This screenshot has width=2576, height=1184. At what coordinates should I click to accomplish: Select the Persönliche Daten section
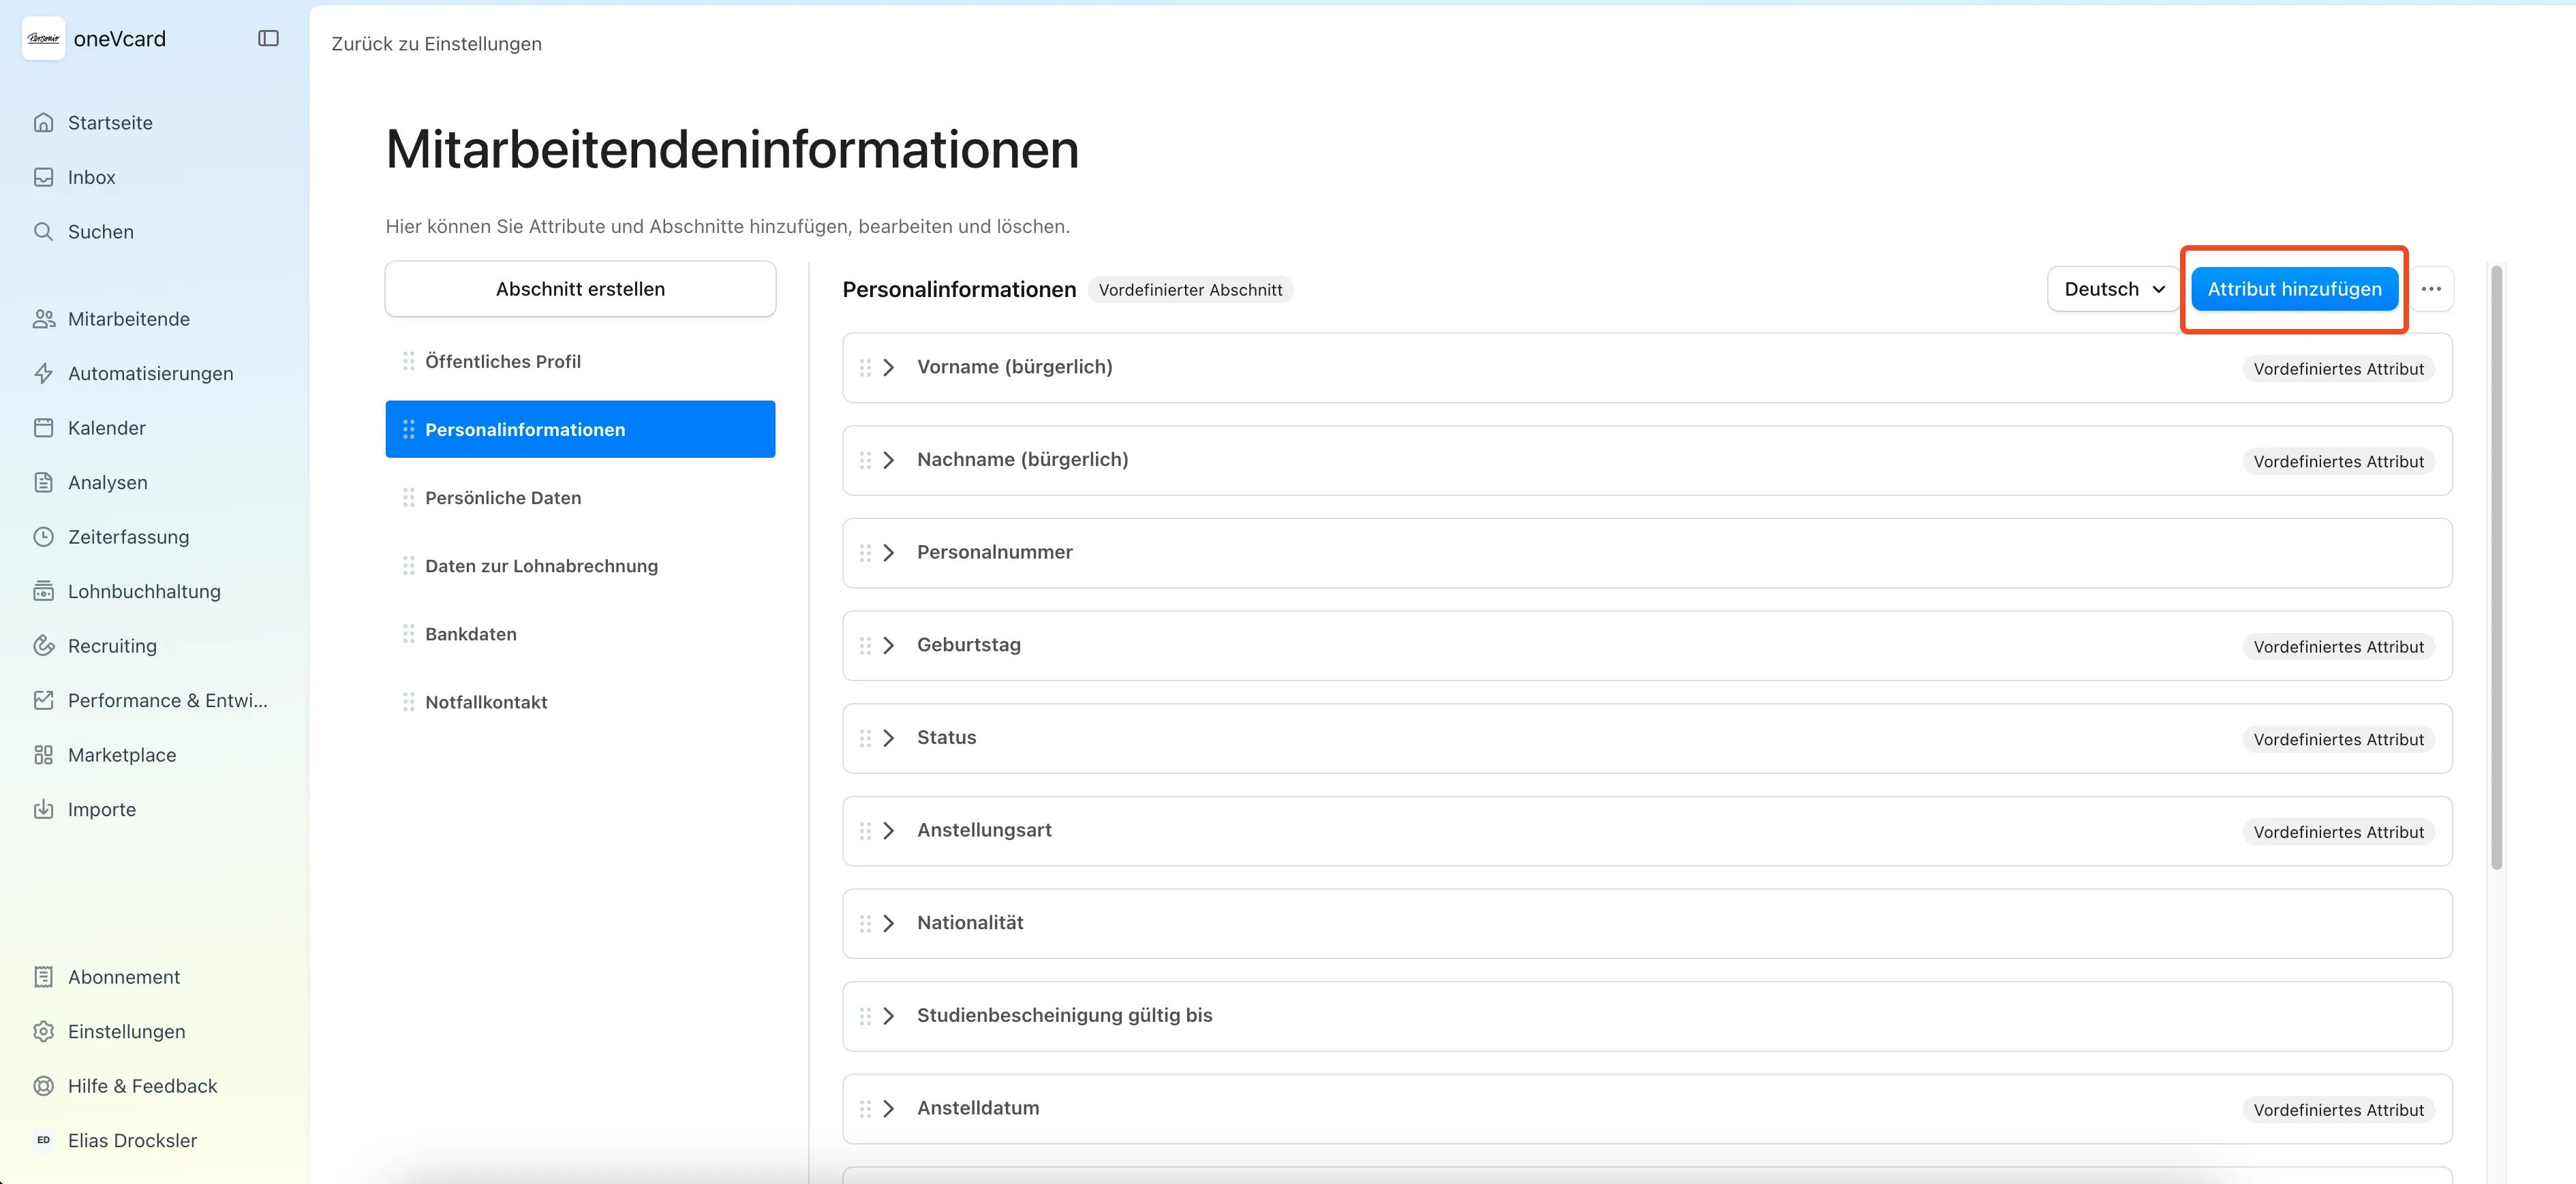click(580, 497)
